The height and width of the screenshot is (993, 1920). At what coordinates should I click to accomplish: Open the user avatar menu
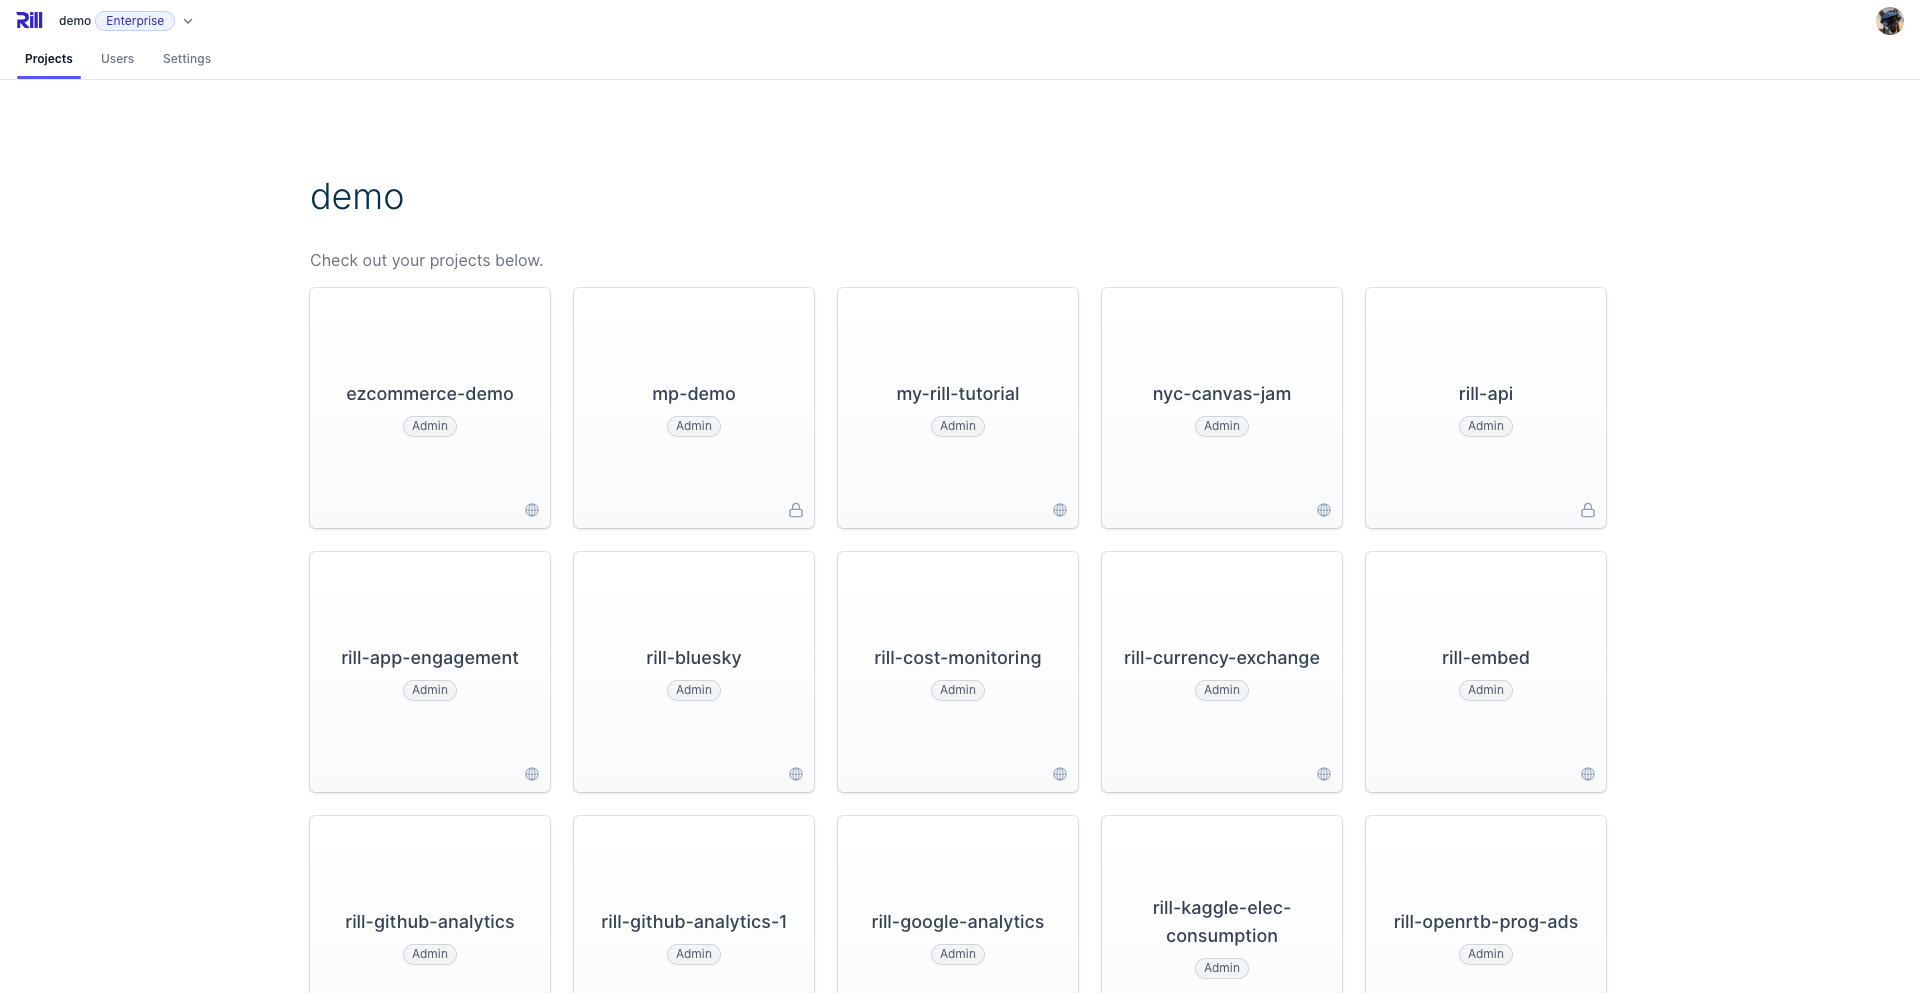[1889, 21]
